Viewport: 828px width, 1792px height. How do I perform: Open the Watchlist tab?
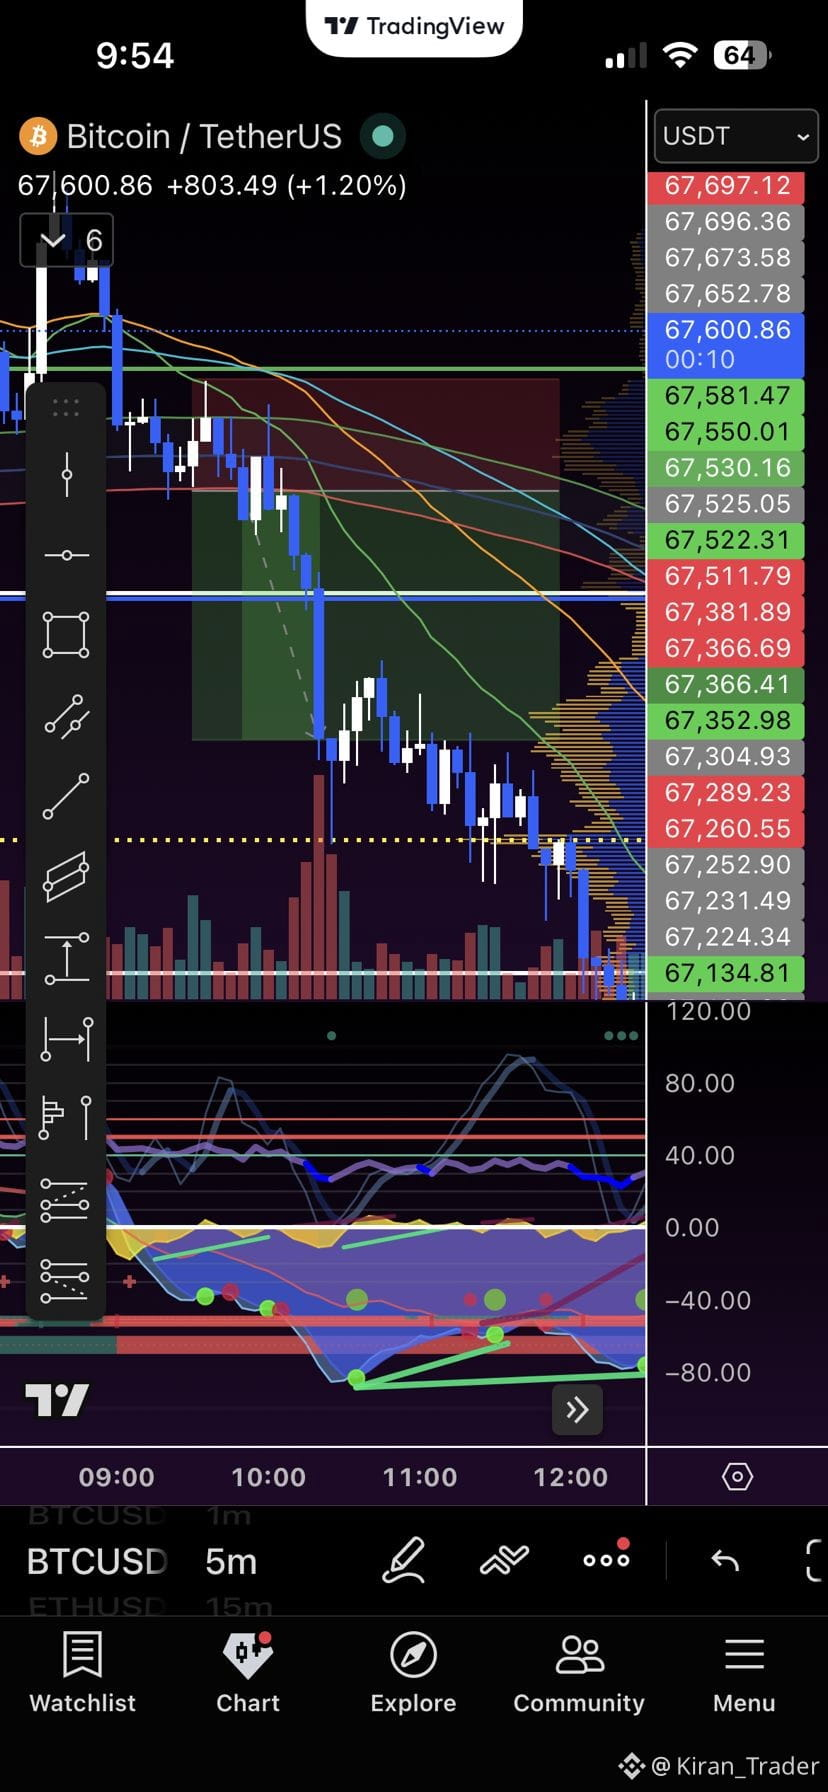82,1673
